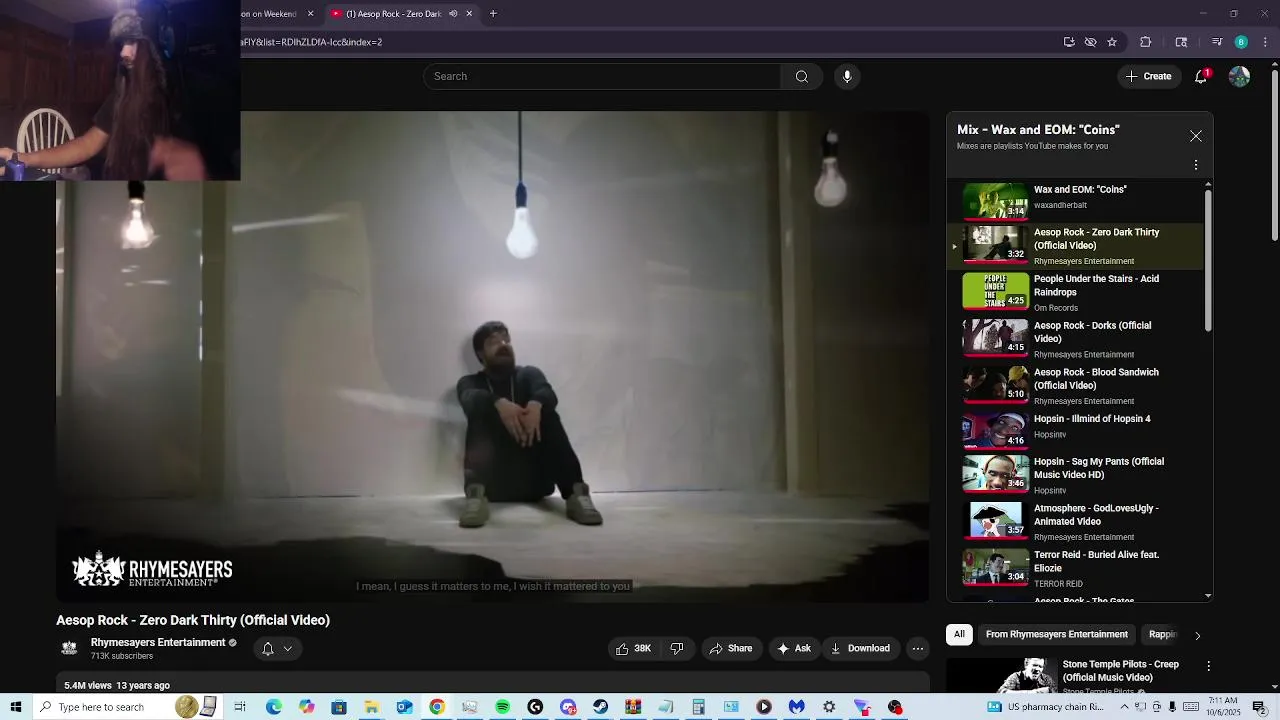Close the Mix playlist panel

coord(1196,136)
